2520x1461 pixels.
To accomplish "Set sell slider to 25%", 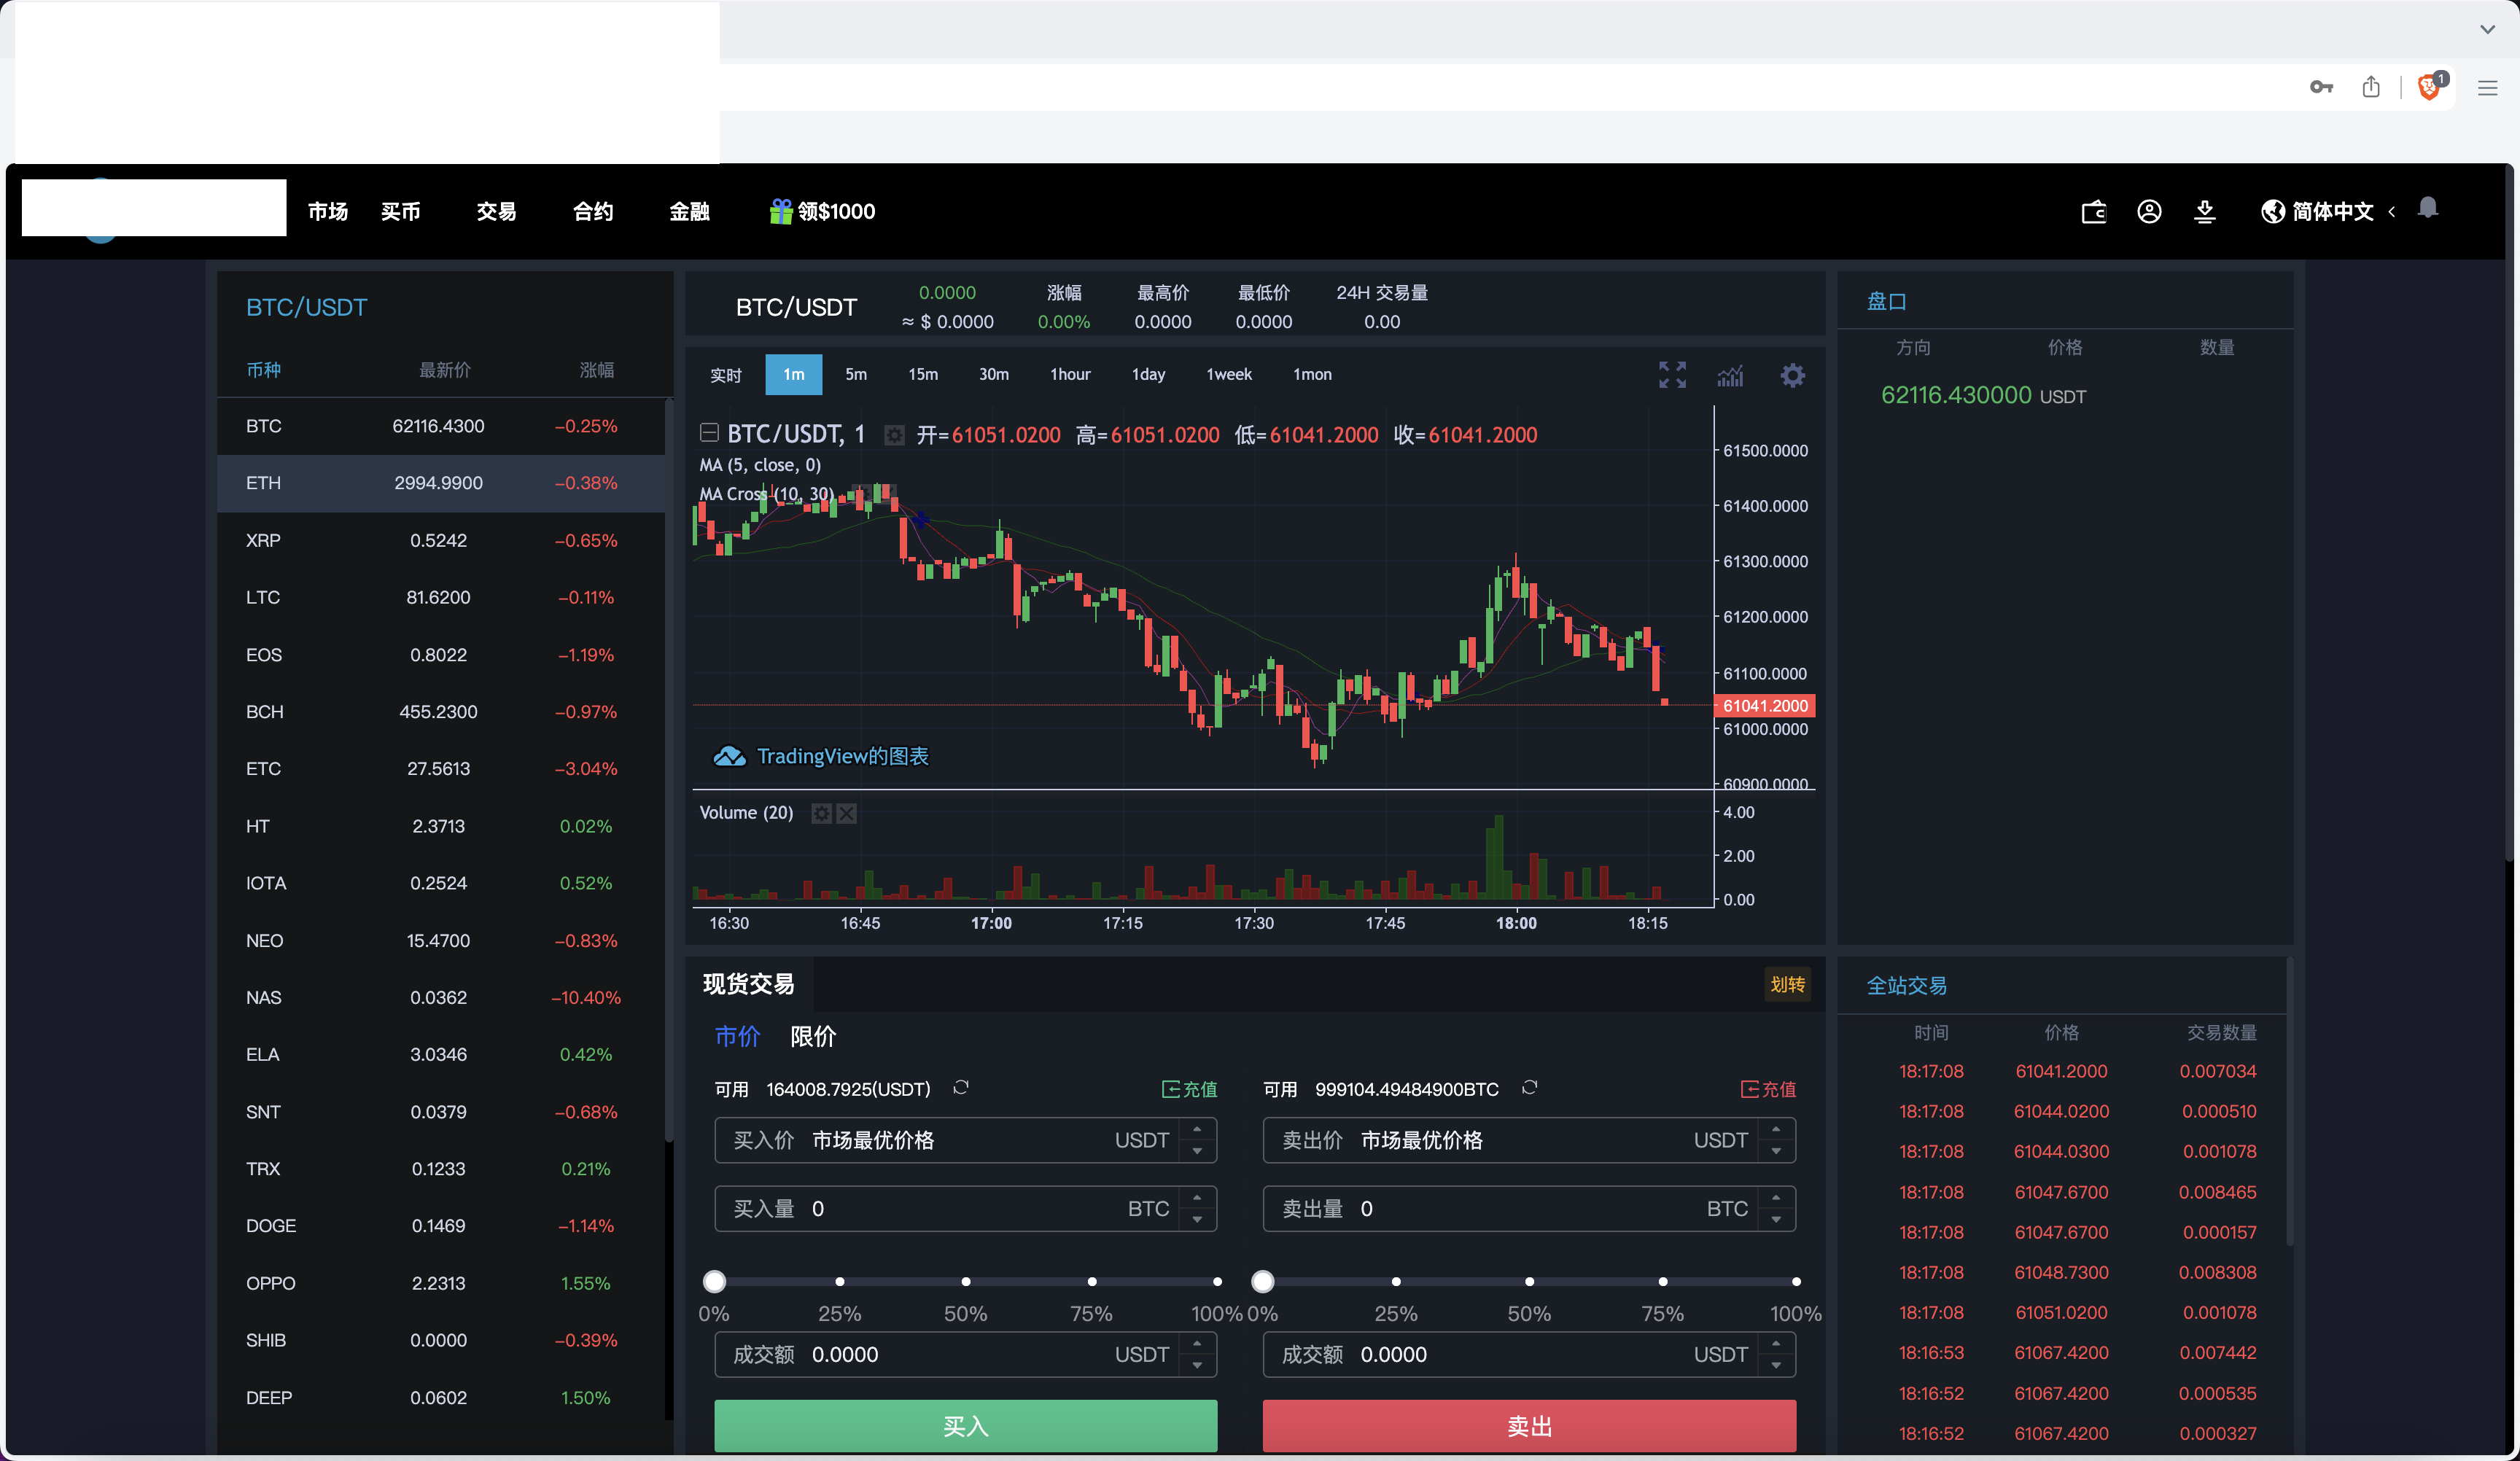I will [1396, 1281].
